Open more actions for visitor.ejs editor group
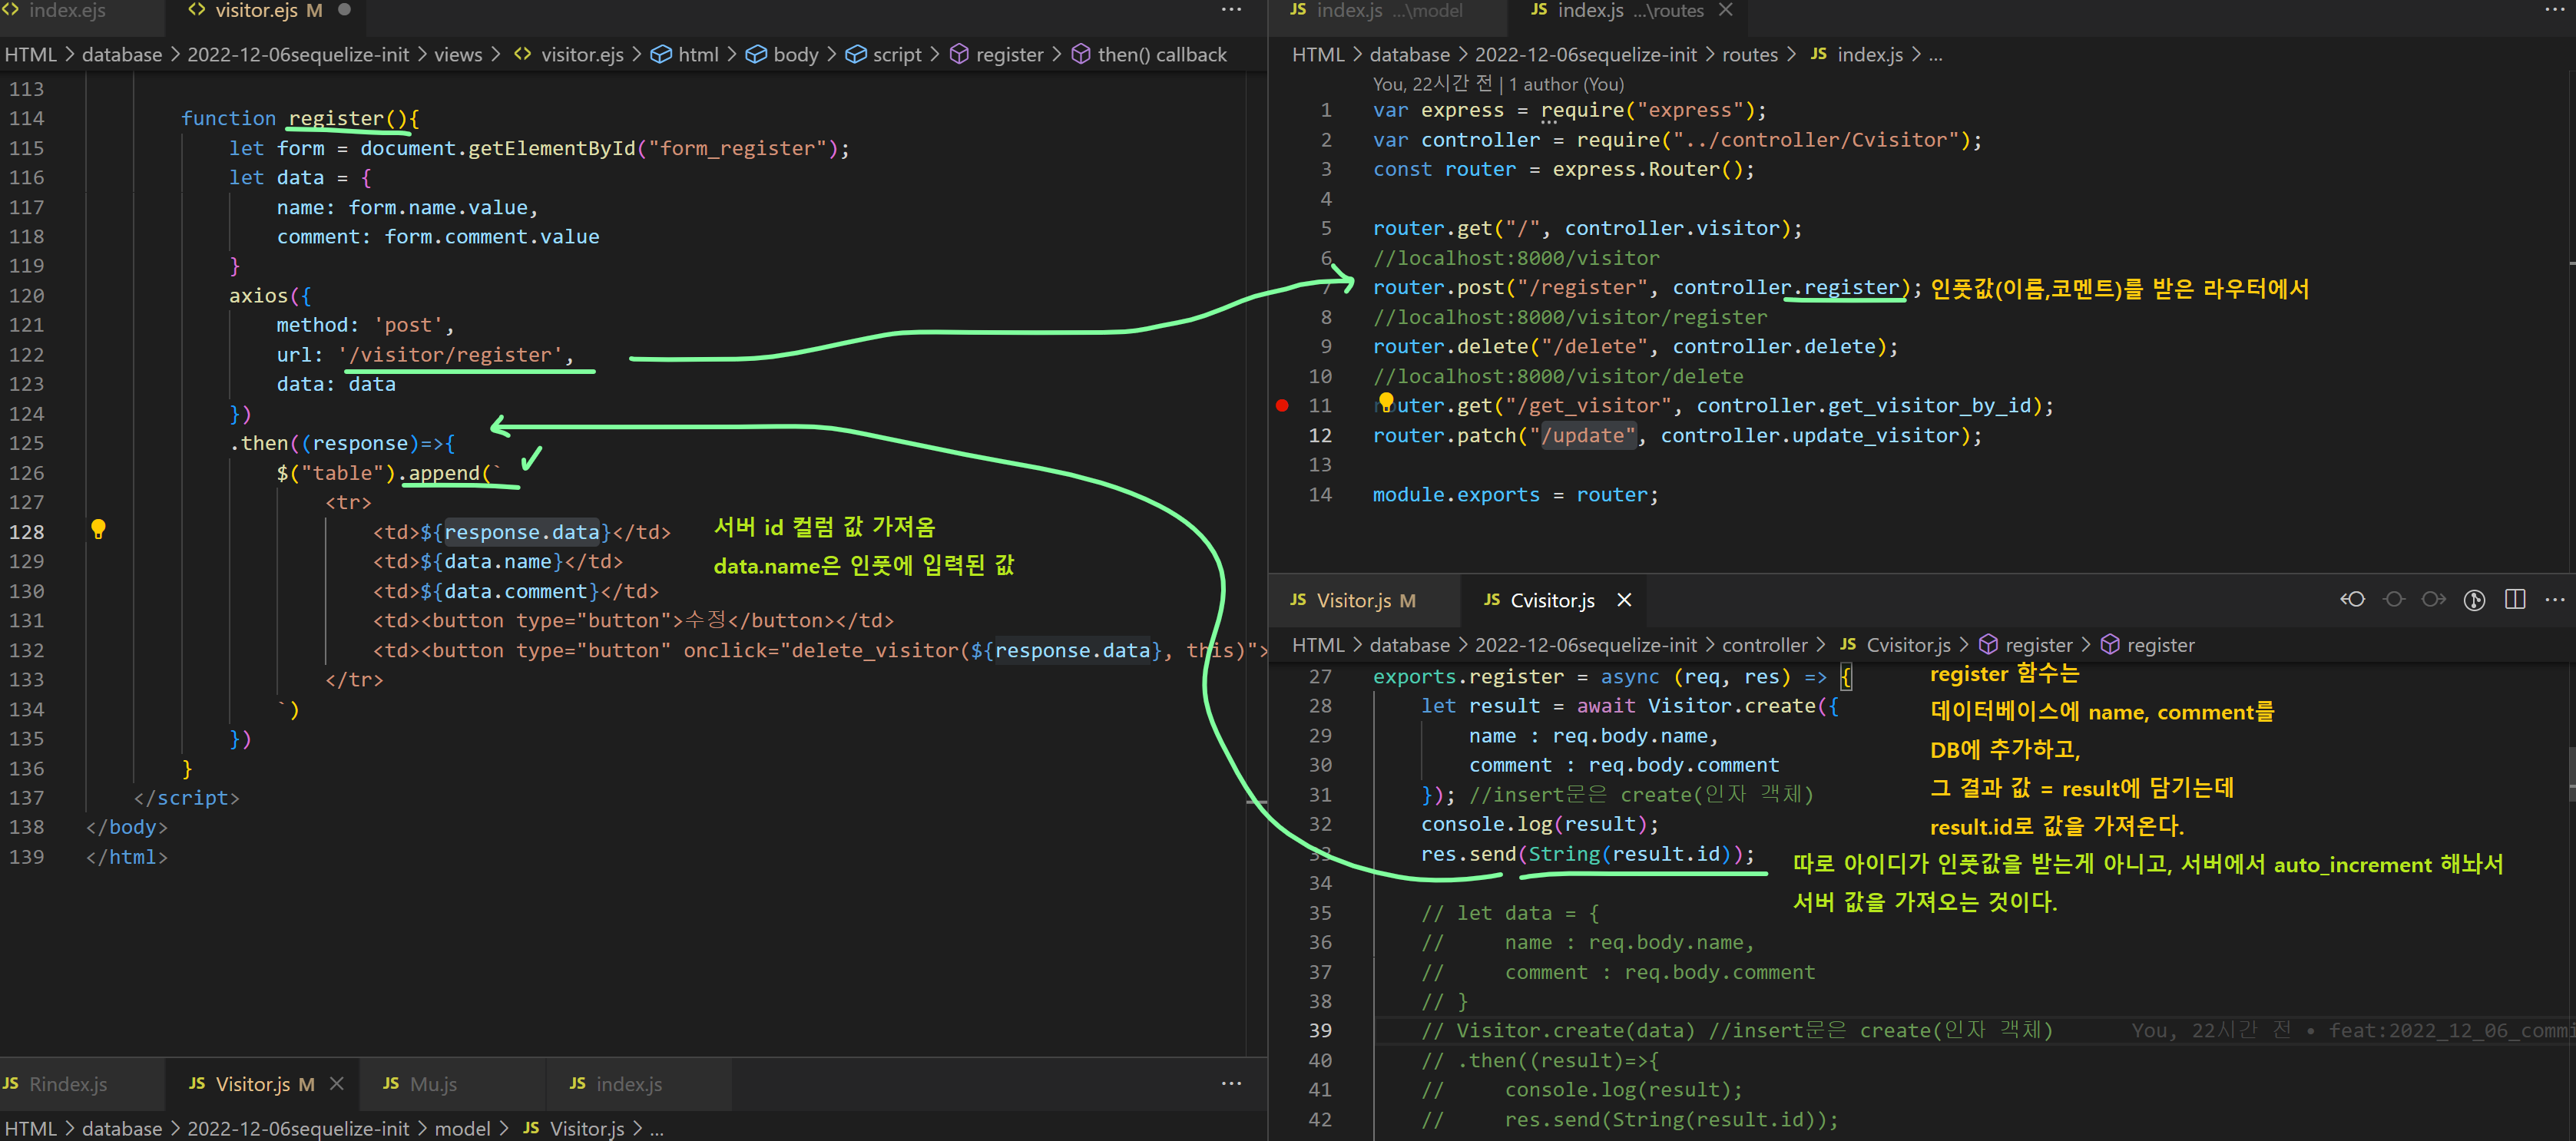 [x=1231, y=10]
